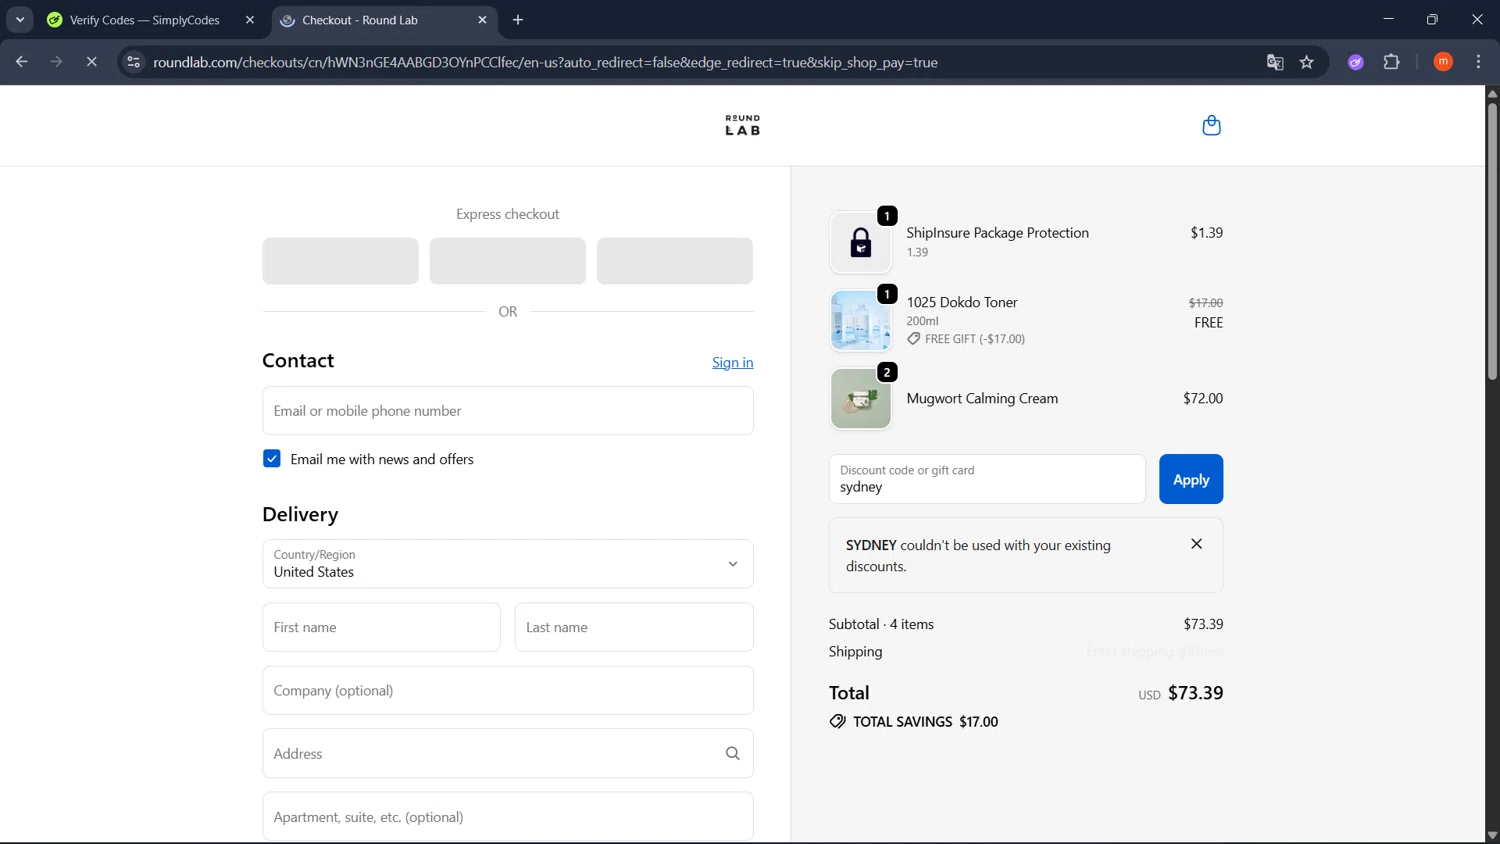Click the TOTAL SAVINGS $17.00 text
This screenshot has width=1500, height=844.
925,721
